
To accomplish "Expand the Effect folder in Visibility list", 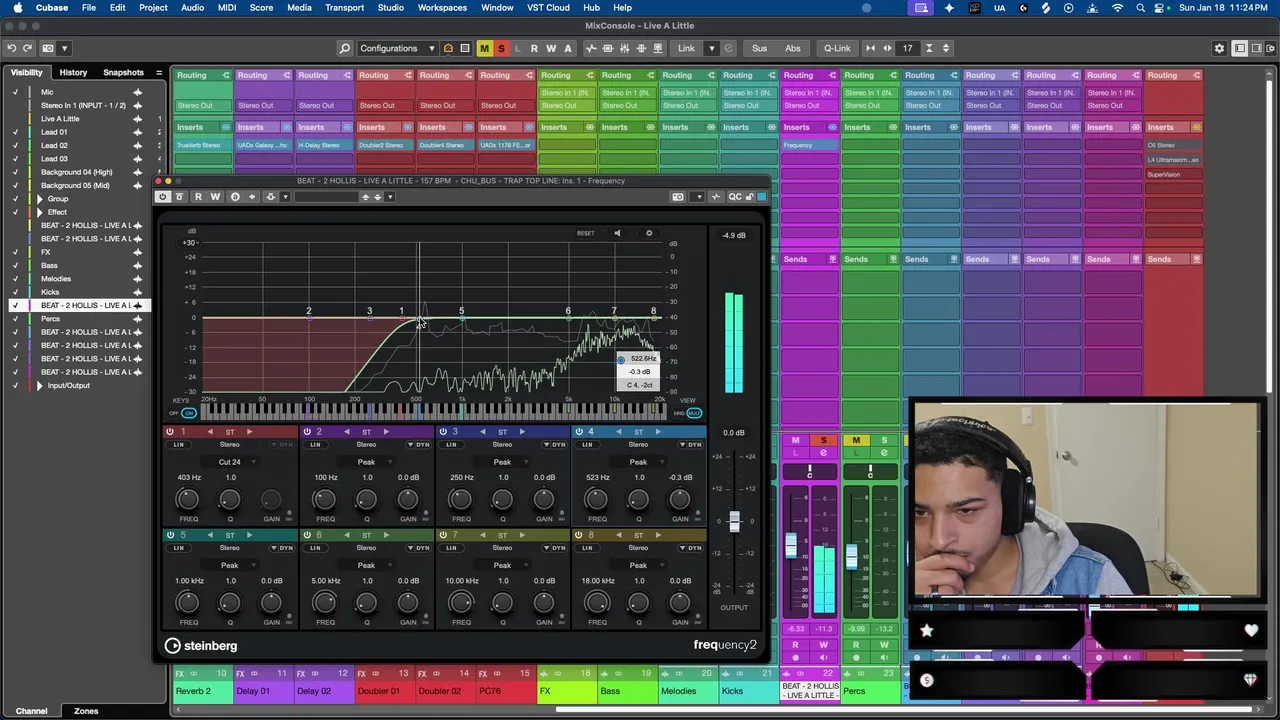I will coord(40,212).
